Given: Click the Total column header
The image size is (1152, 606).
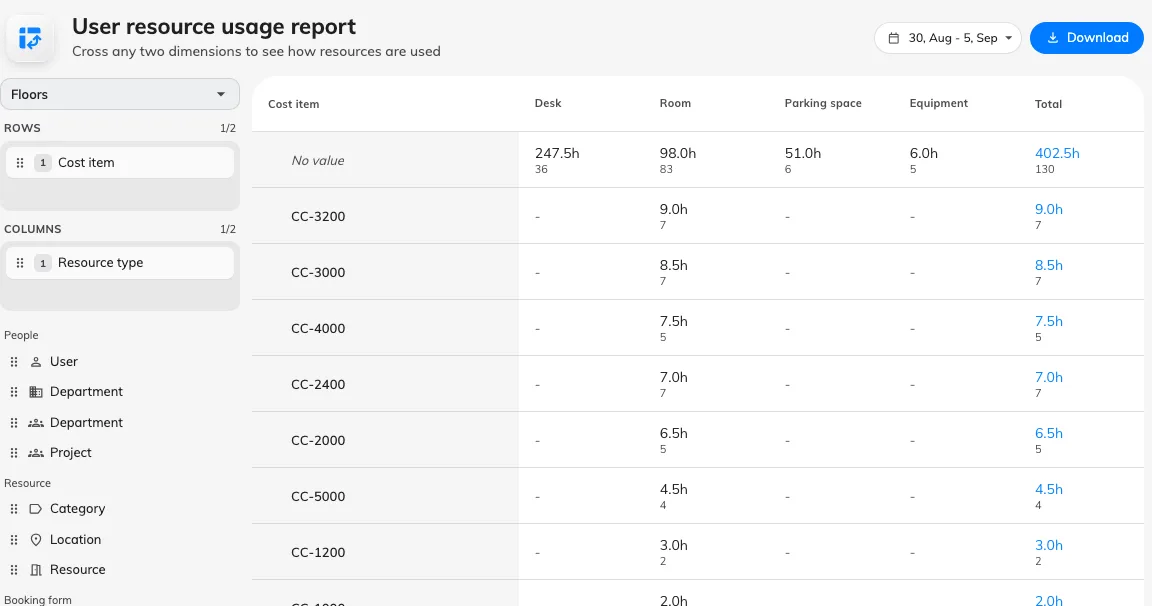Looking at the screenshot, I should coord(1048,104).
